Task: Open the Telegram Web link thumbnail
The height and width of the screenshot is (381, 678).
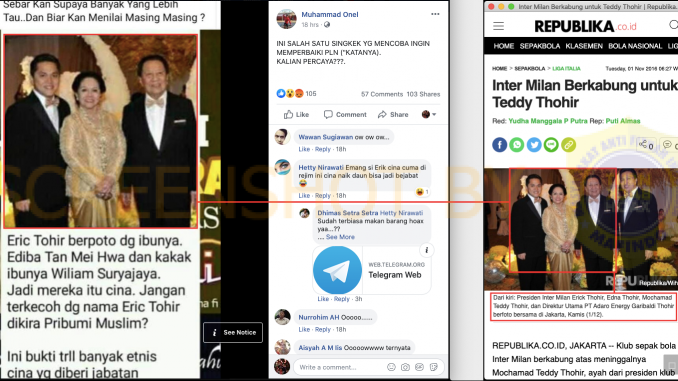Action: pos(337,270)
